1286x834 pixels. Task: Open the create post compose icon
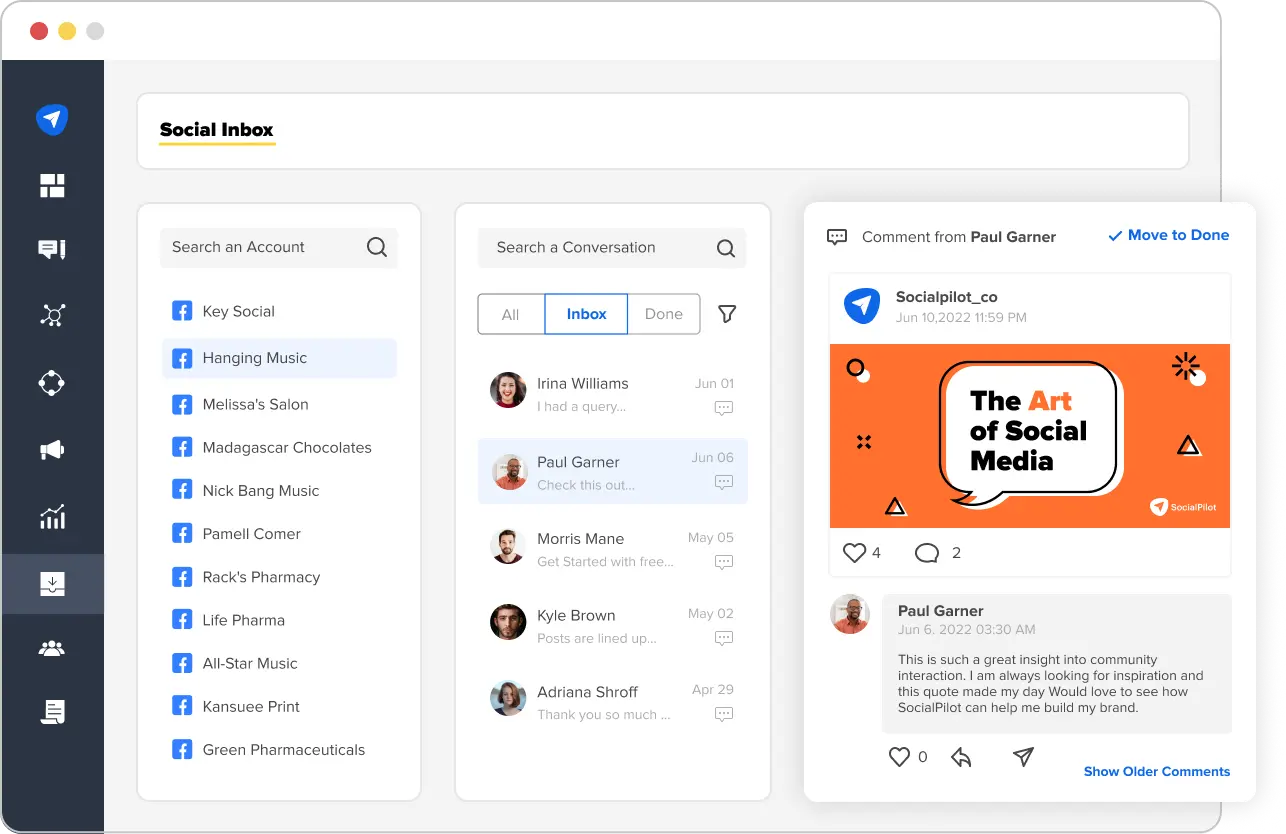point(52,250)
